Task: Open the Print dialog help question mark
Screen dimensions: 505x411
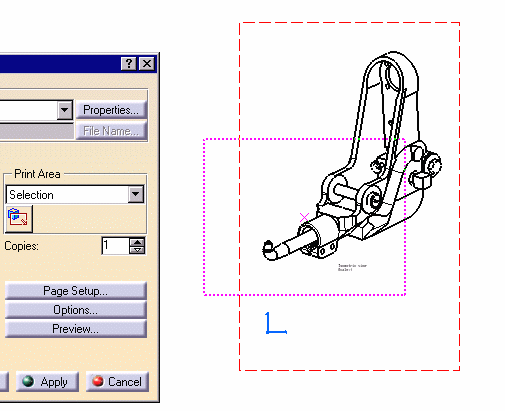Action: (129, 63)
